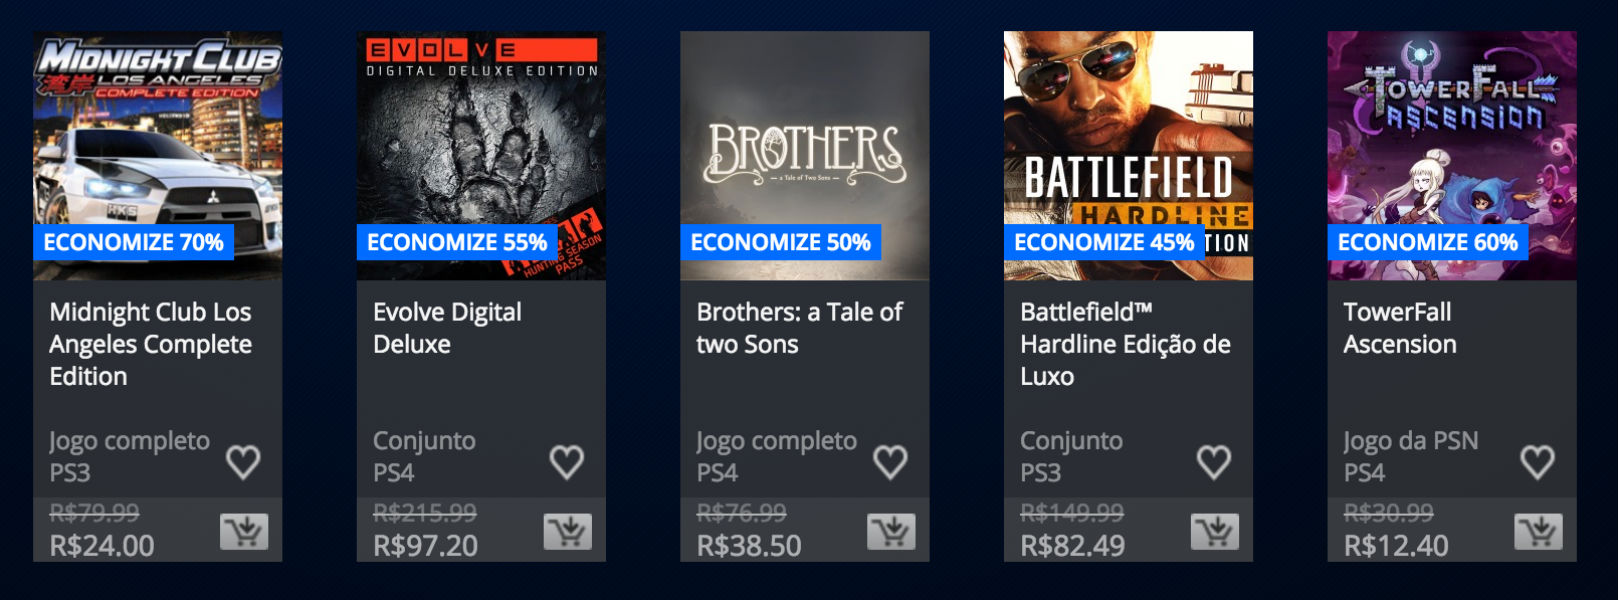Open the Battlefield Hardline Edição de Luxo title
The width and height of the screenshot is (1618, 600).
1125,344
